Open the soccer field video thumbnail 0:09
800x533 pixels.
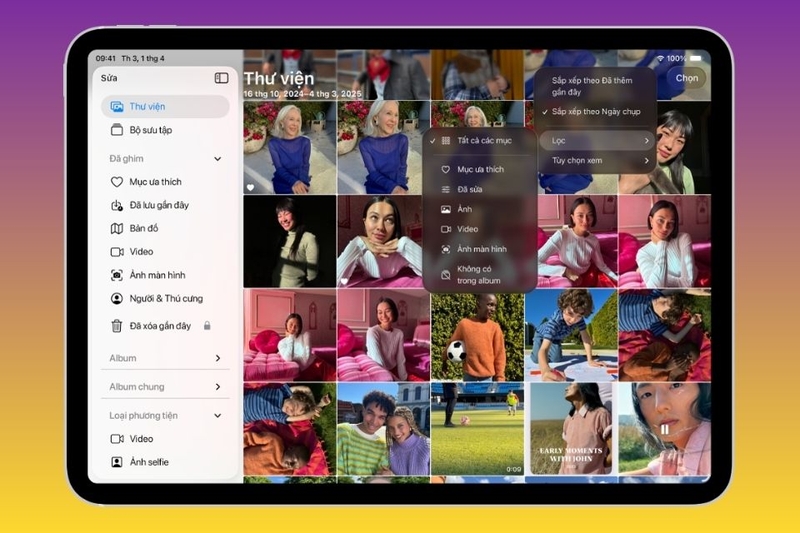[477, 429]
